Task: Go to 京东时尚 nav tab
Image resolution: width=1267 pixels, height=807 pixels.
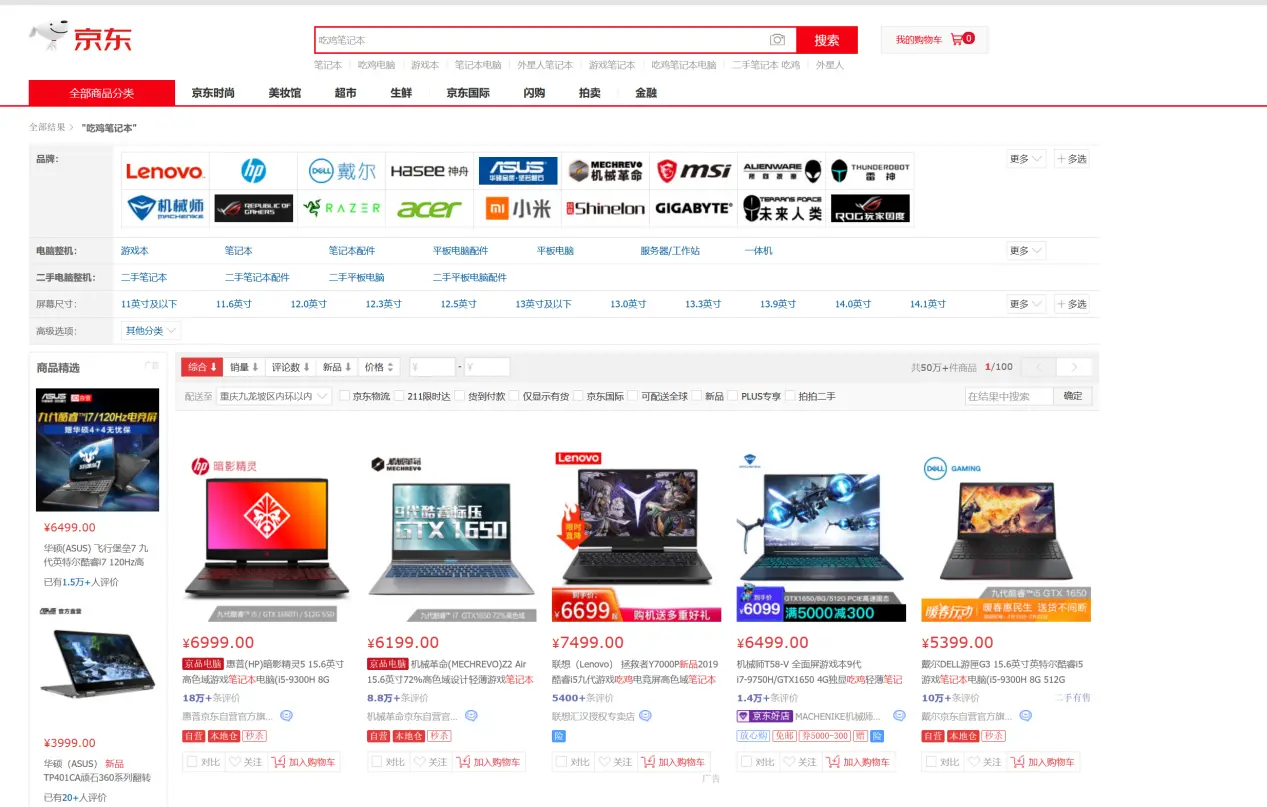Action: [213, 93]
